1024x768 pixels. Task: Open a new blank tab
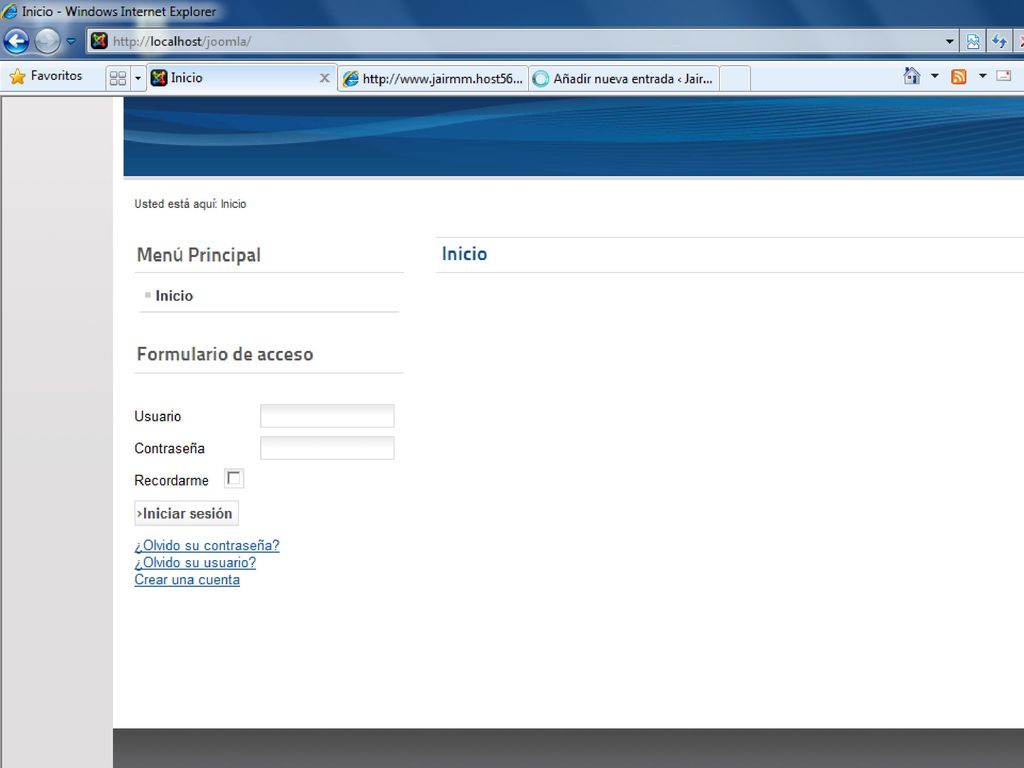(735, 78)
